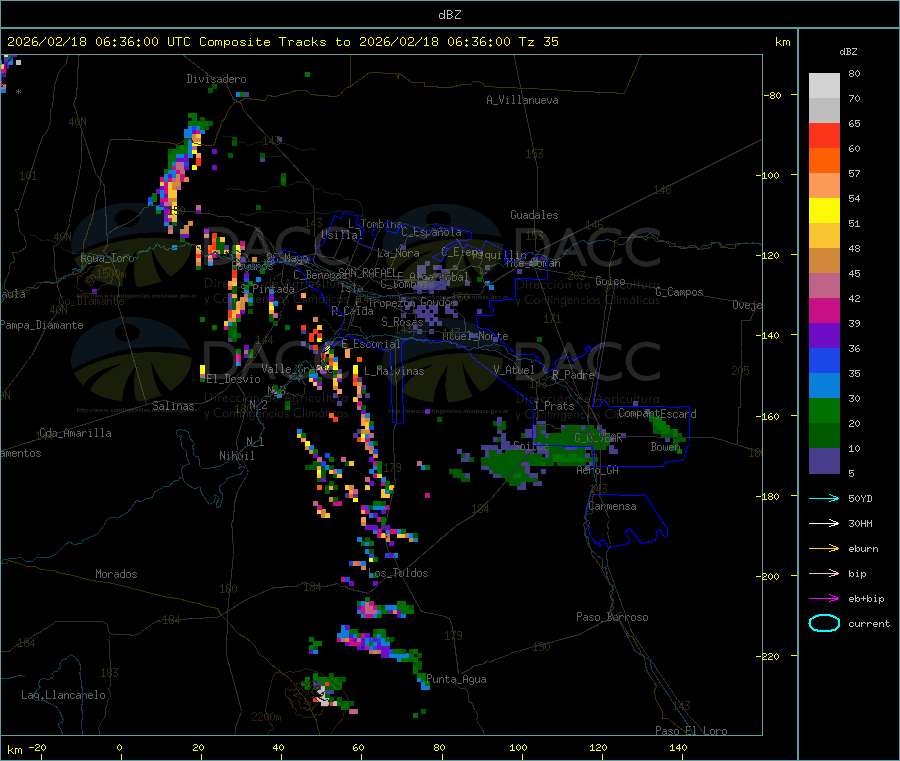Click the Divisadero map label
Image resolution: width=900 pixels, height=761 pixels.
click(x=216, y=79)
